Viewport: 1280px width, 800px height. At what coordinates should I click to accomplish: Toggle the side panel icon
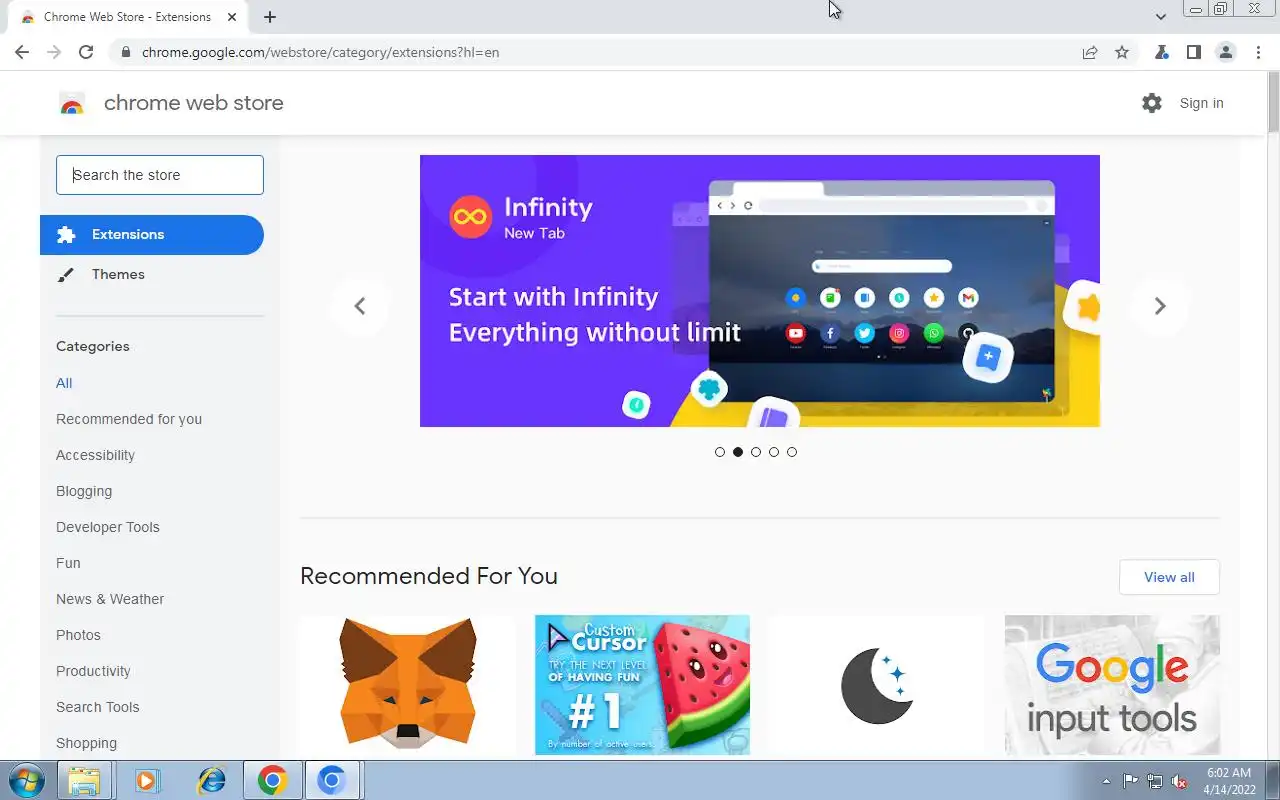tap(1194, 52)
